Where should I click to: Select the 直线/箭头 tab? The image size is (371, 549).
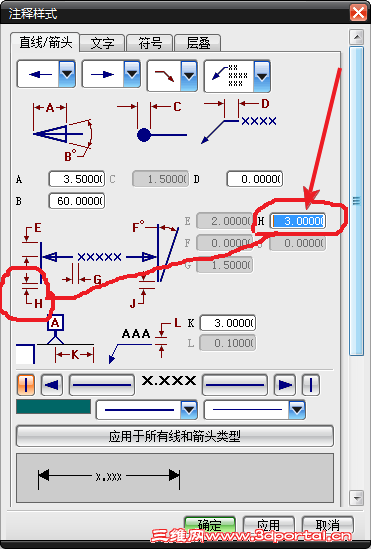click(45, 42)
